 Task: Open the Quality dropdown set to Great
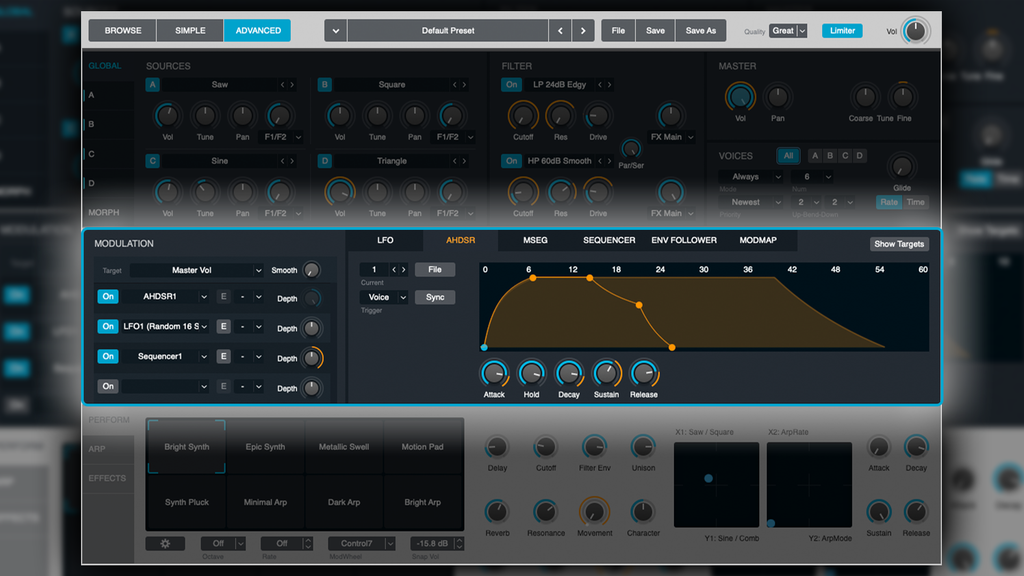(787, 31)
